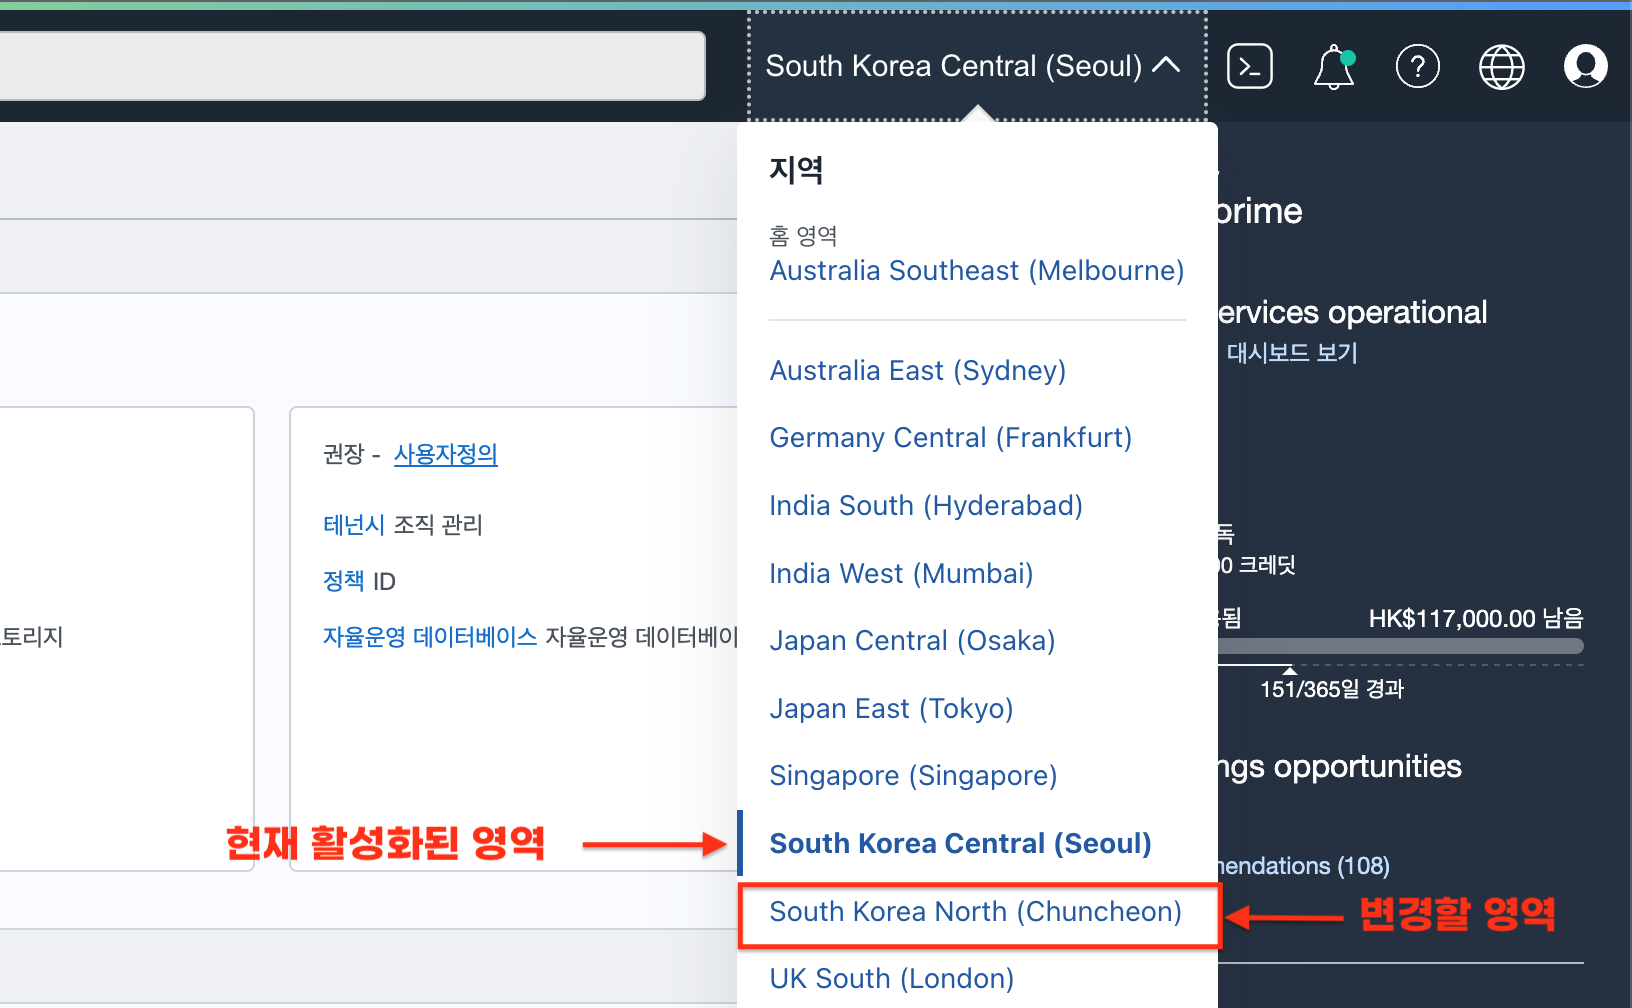Click the 151/365일 경과 text
The height and width of the screenshot is (1008, 1632).
pos(1332,689)
